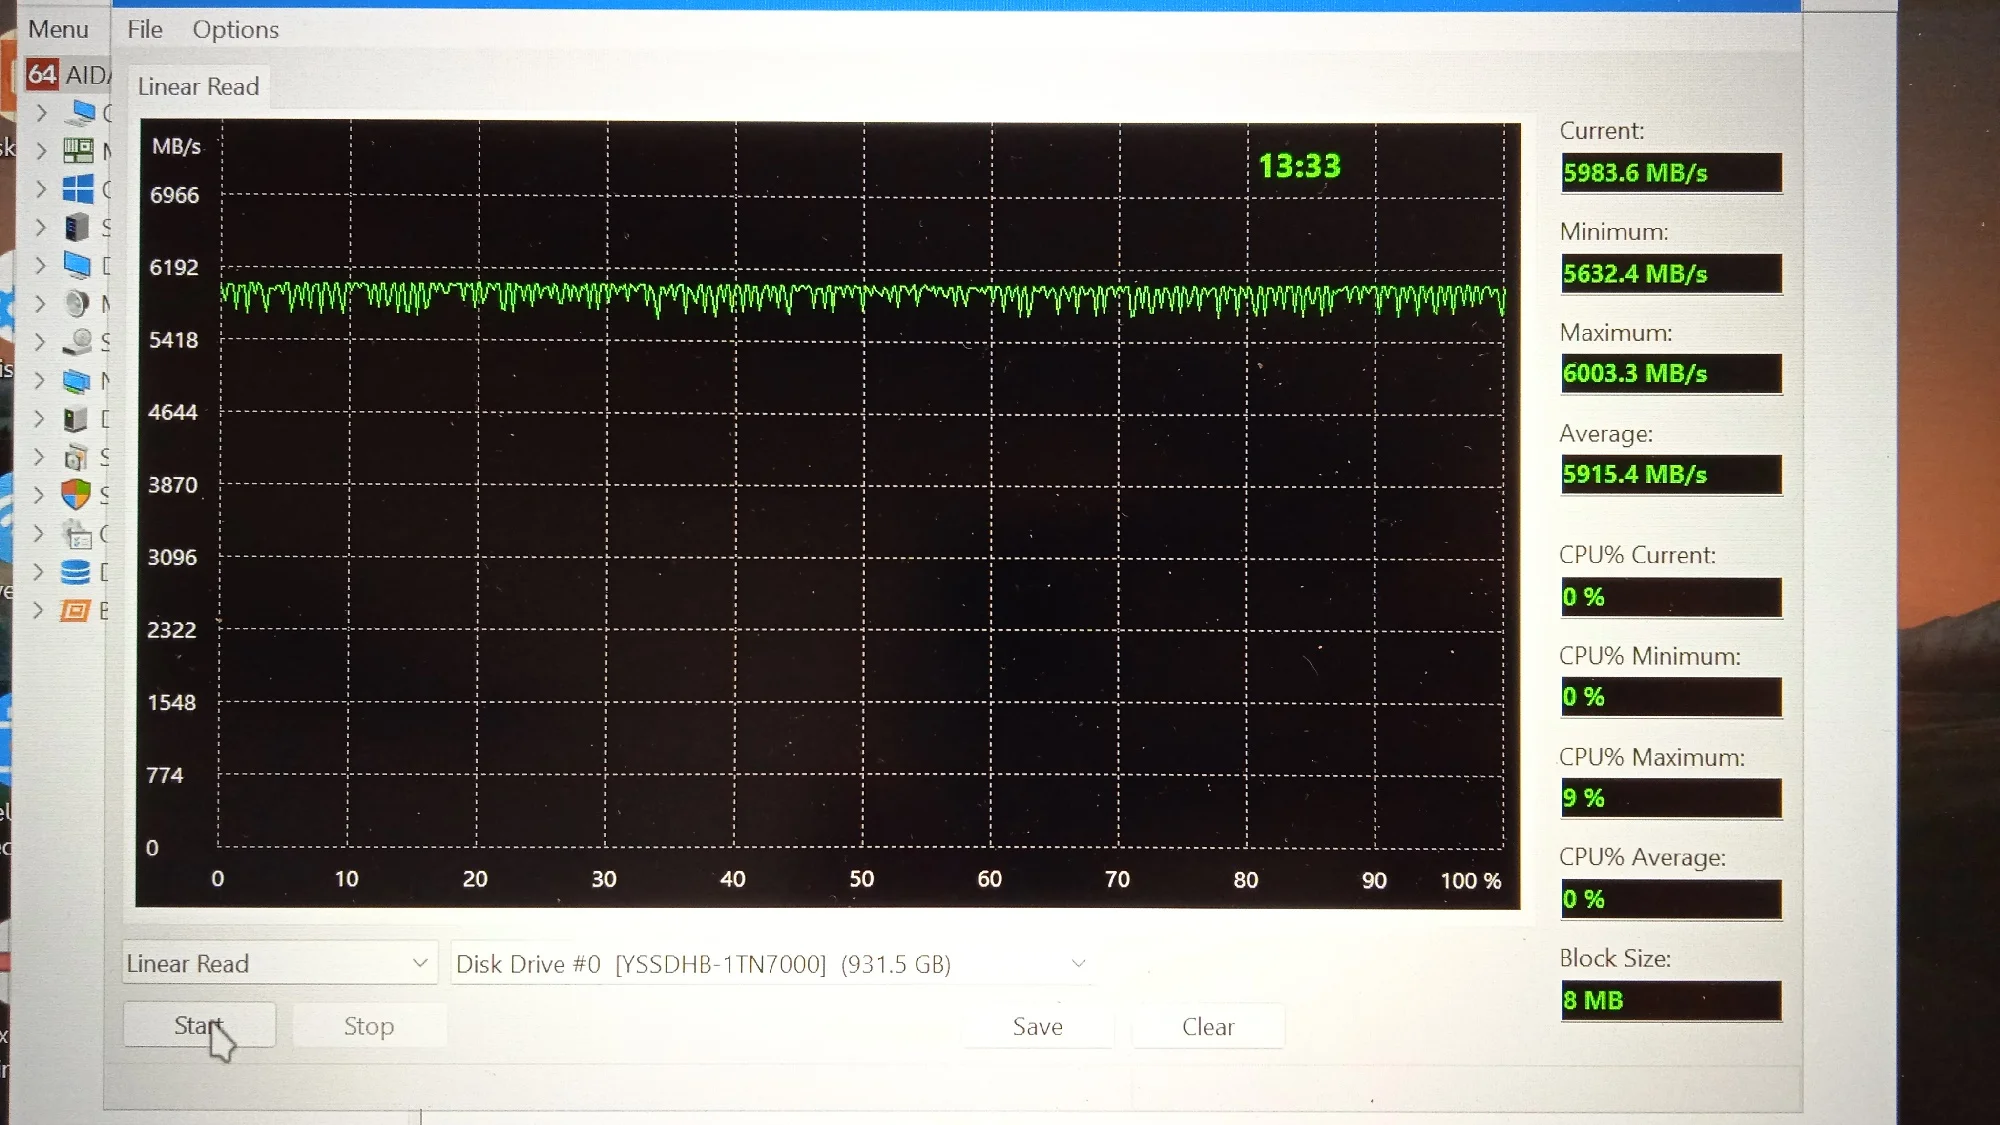Select the Motherboard icon

[x=78, y=151]
